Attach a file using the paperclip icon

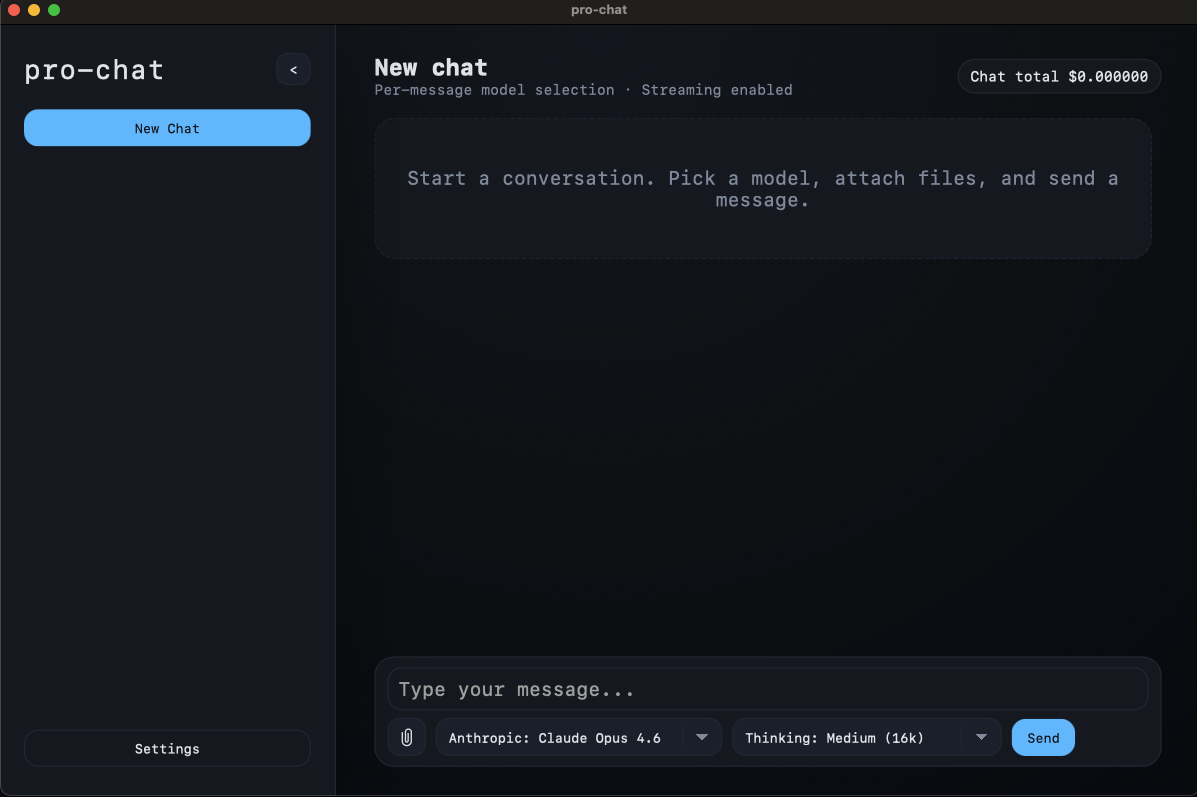pyautogui.click(x=407, y=737)
